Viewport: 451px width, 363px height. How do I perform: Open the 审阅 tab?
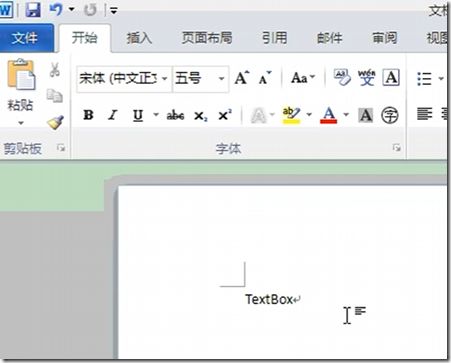(x=384, y=38)
